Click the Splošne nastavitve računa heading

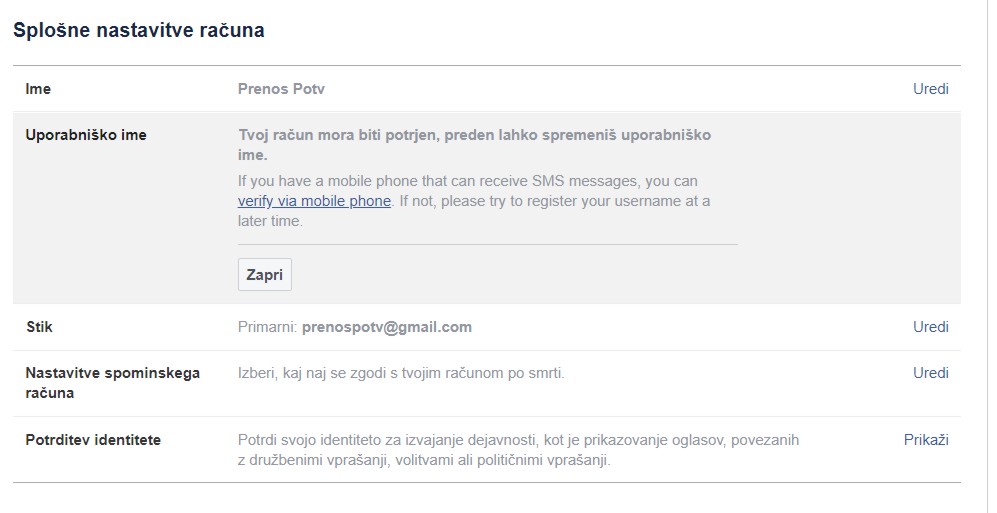tap(138, 30)
